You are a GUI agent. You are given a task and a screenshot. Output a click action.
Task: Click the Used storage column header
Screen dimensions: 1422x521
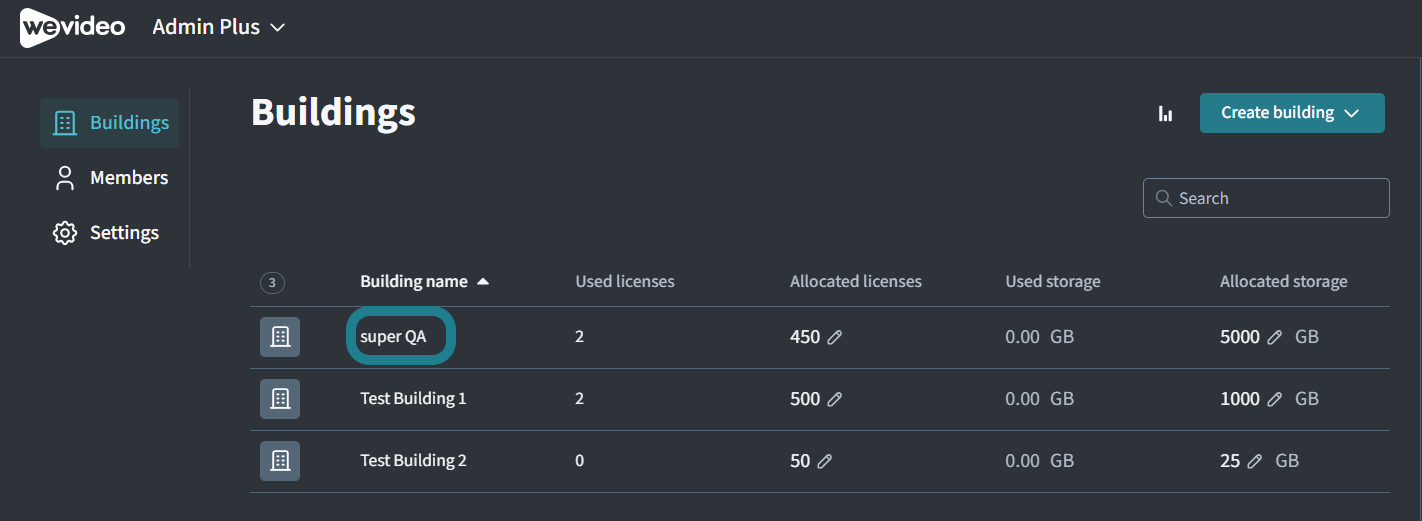click(1053, 282)
